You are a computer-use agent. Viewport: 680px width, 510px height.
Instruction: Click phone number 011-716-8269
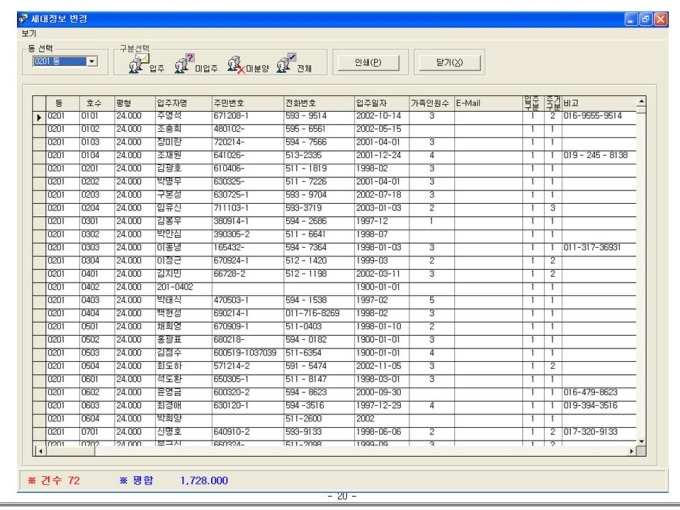(319, 313)
